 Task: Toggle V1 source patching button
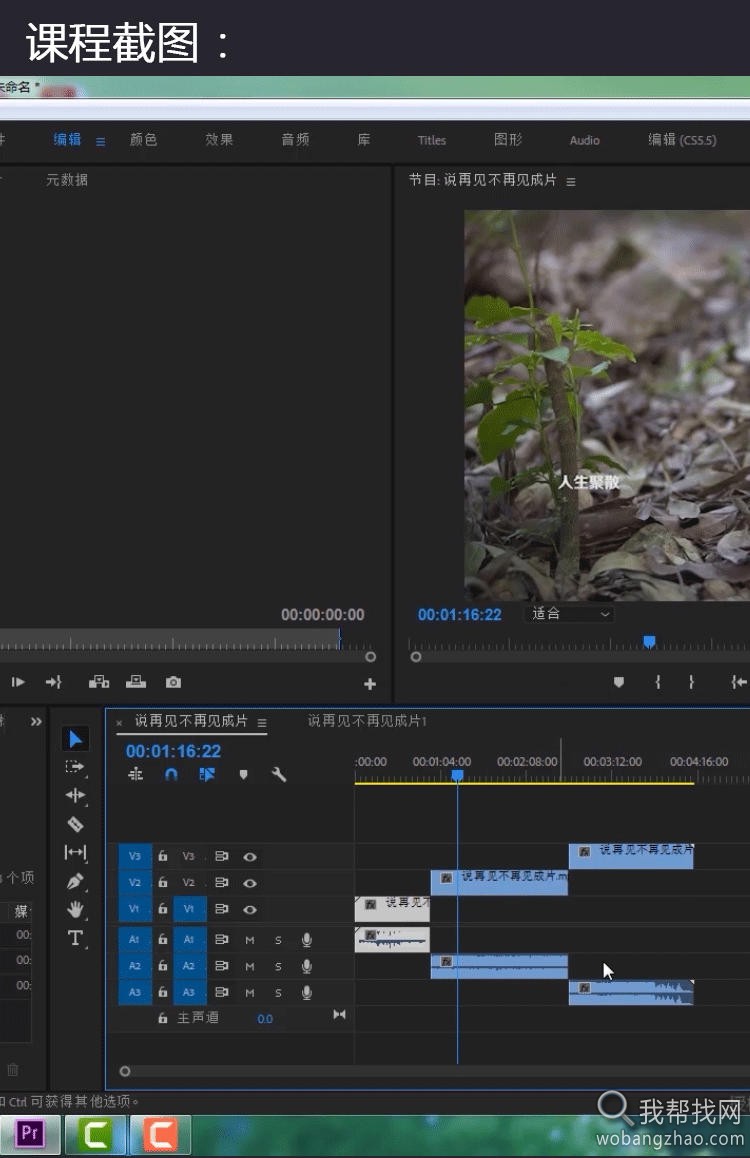click(x=134, y=909)
